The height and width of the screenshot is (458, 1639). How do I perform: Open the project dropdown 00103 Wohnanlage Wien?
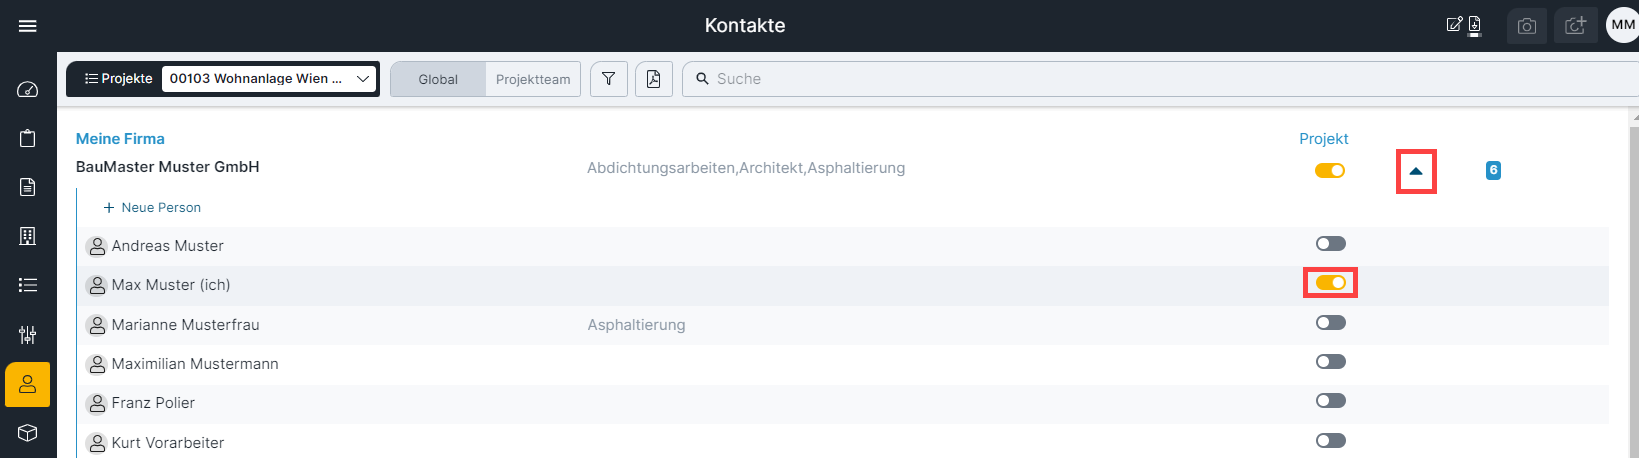point(269,79)
